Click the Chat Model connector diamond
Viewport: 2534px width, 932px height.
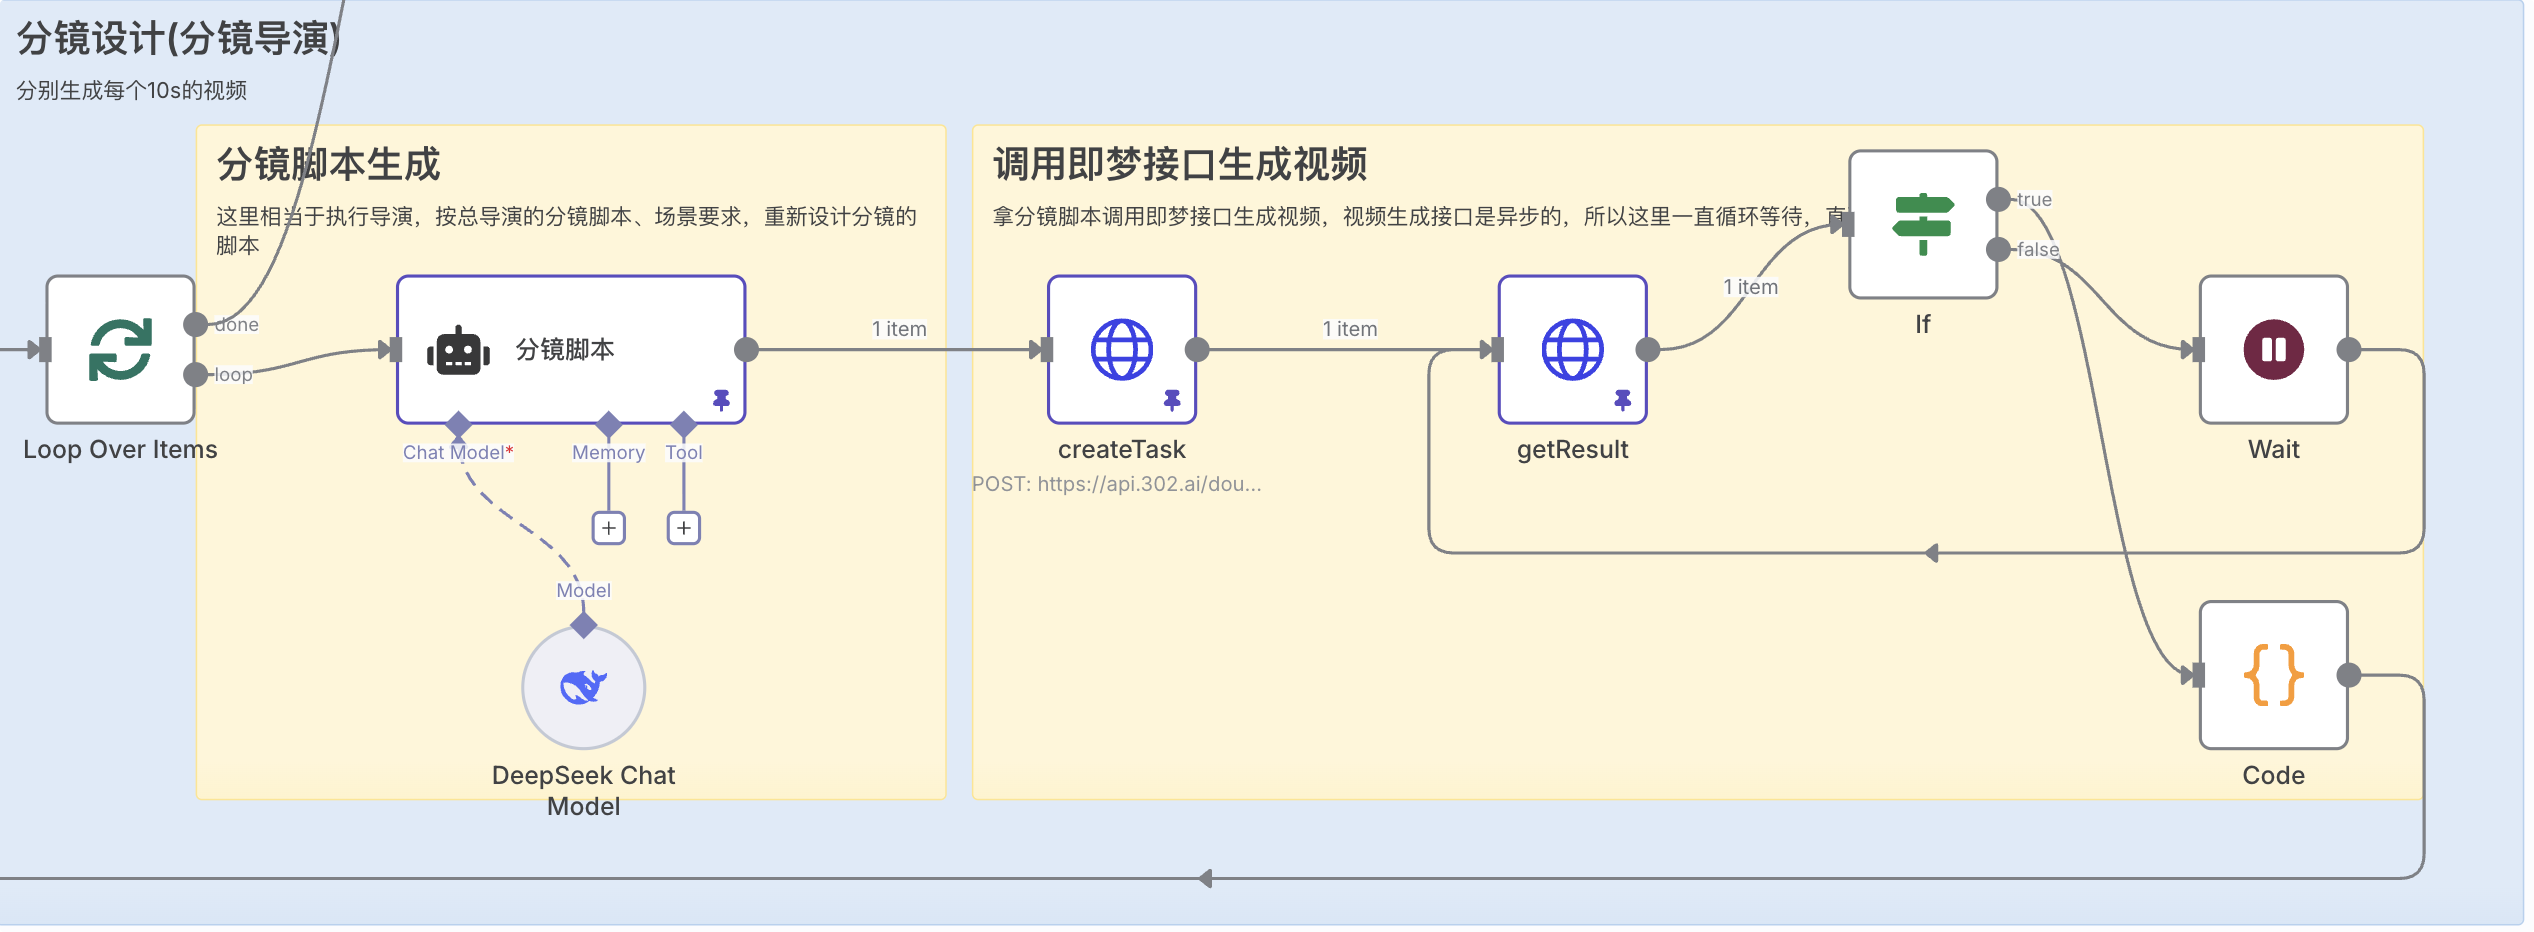tap(458, 424)
